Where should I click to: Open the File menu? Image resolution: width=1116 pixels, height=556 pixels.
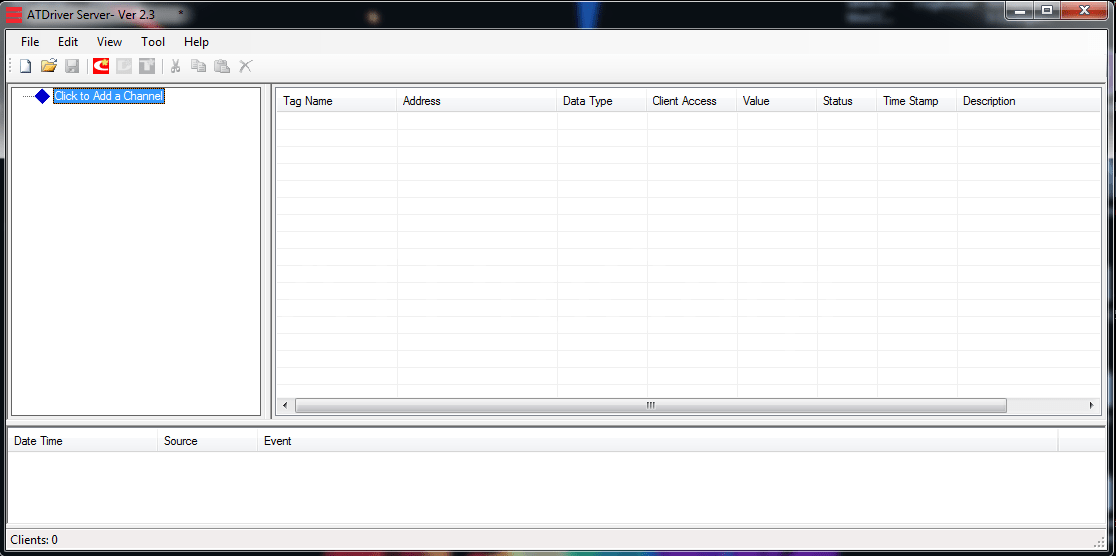tap(31, 42)
